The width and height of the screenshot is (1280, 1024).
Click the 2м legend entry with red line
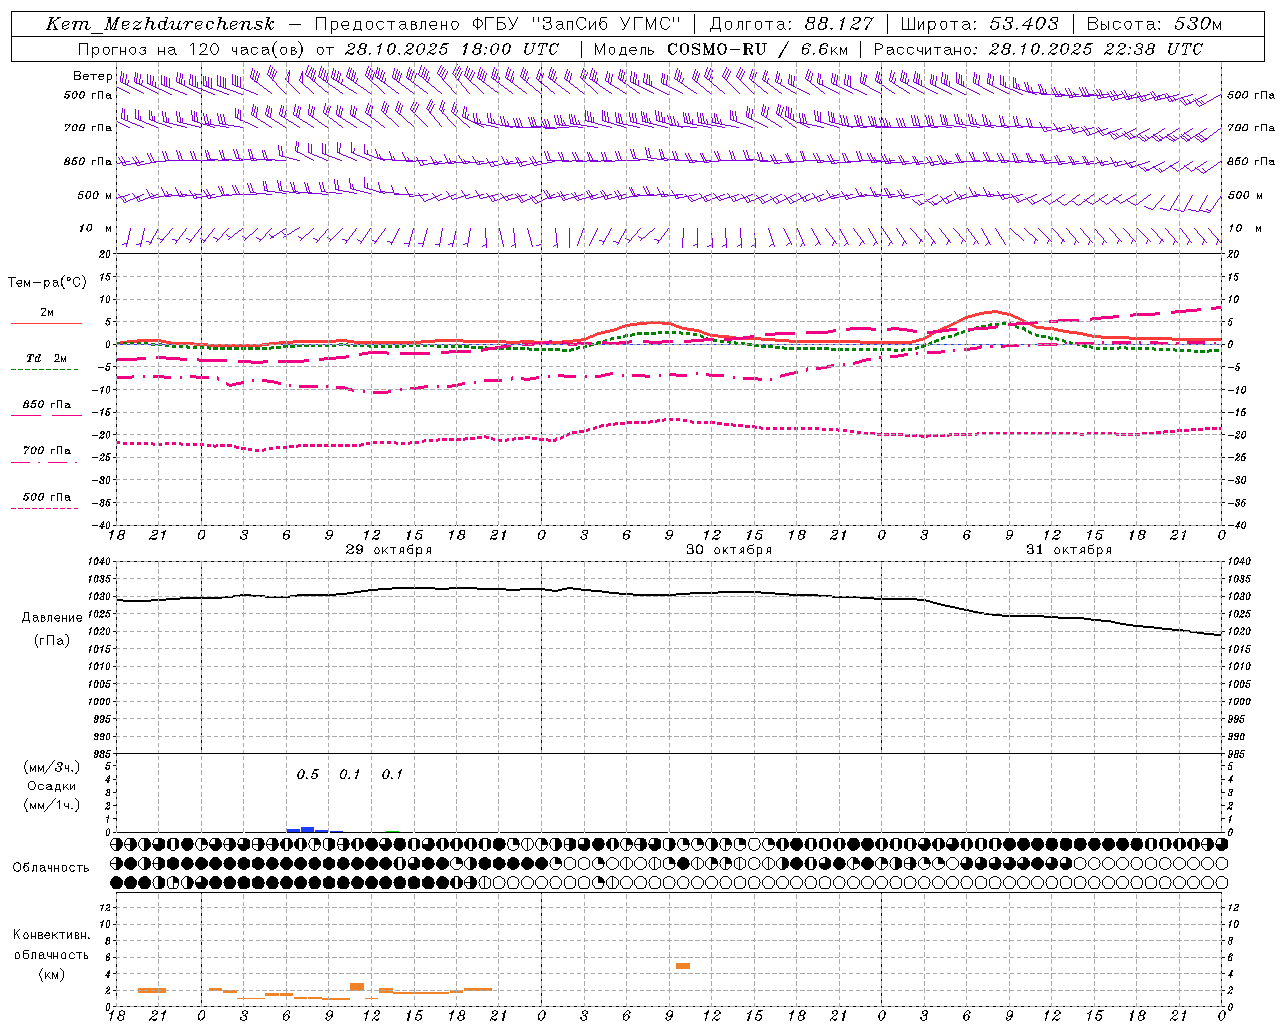(x=46, y=317)
